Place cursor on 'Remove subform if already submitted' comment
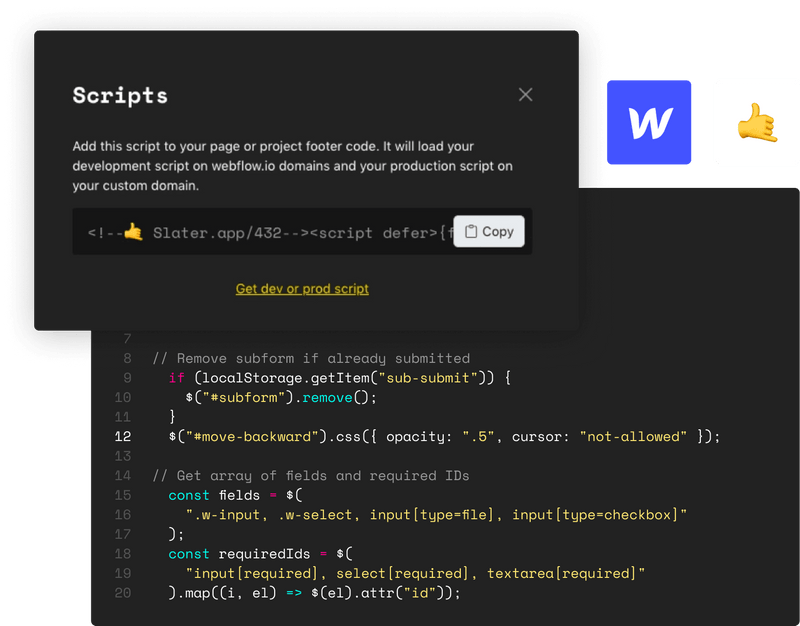Viewport: 800px width, 626px height. (x=320, y=358)
